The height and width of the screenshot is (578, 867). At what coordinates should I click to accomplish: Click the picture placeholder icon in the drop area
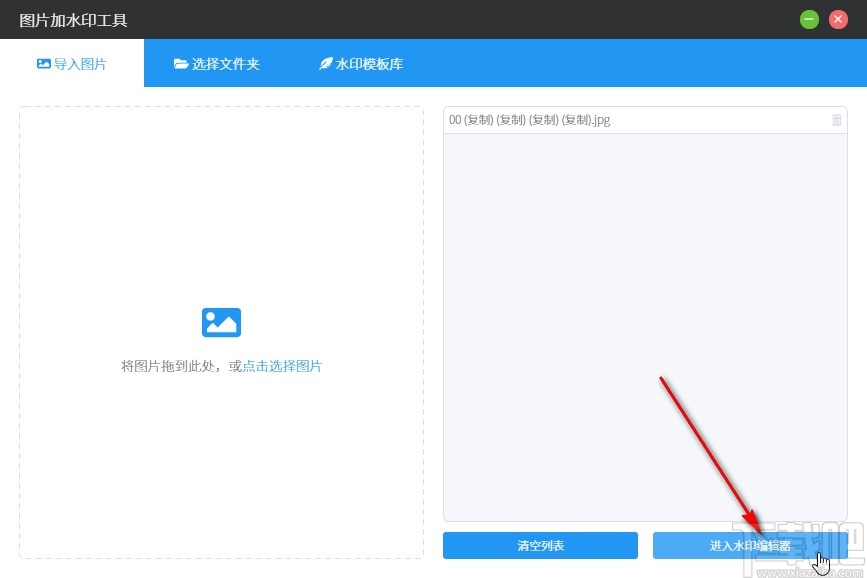(221, 322)
